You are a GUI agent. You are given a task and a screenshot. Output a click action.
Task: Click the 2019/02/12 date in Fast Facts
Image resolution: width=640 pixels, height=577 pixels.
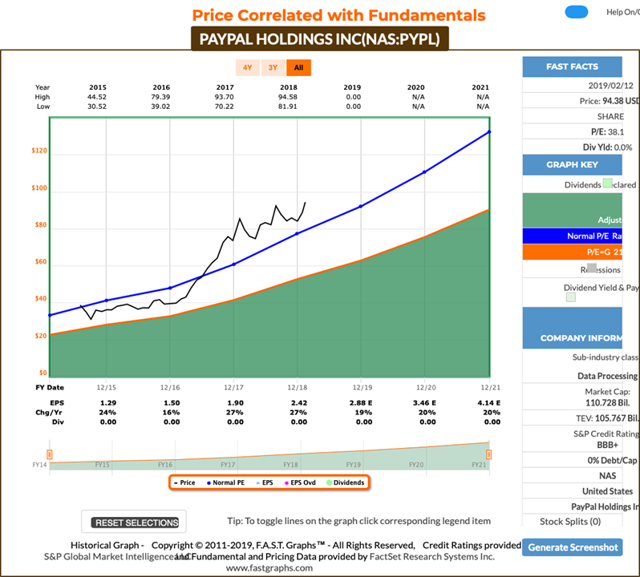[x=611, y=86]
